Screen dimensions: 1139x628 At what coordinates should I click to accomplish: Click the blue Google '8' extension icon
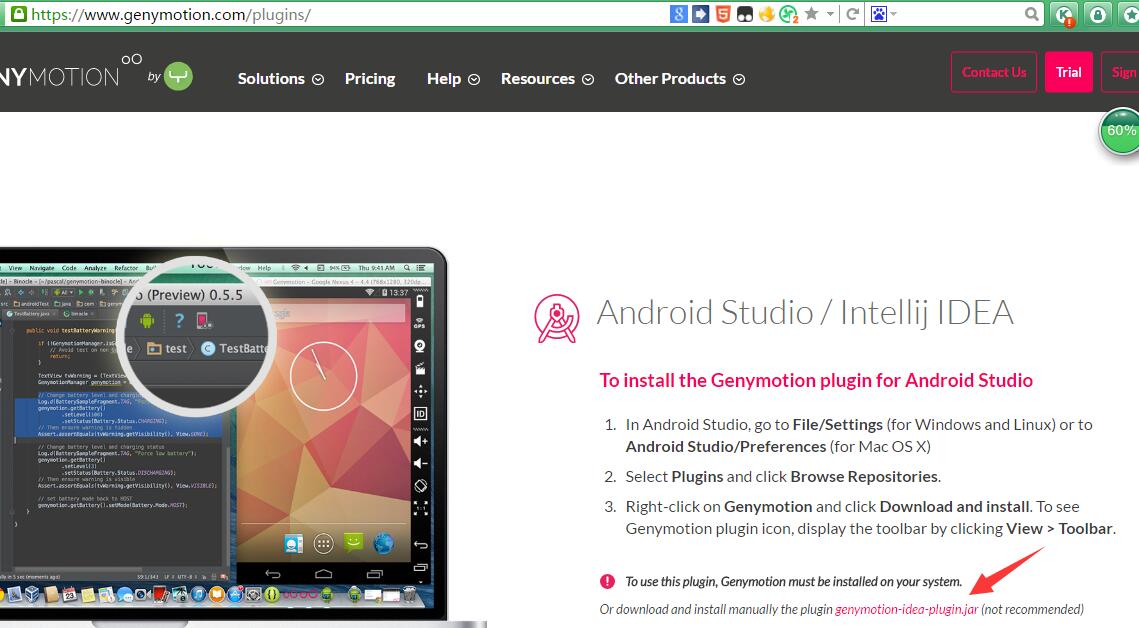[x=678, y=14]
